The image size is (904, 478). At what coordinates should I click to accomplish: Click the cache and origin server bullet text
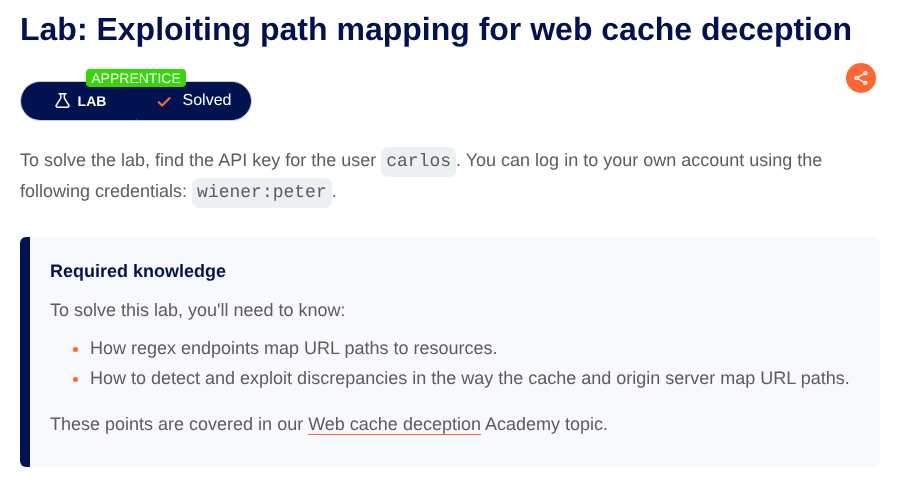click(x=469, y=378)
